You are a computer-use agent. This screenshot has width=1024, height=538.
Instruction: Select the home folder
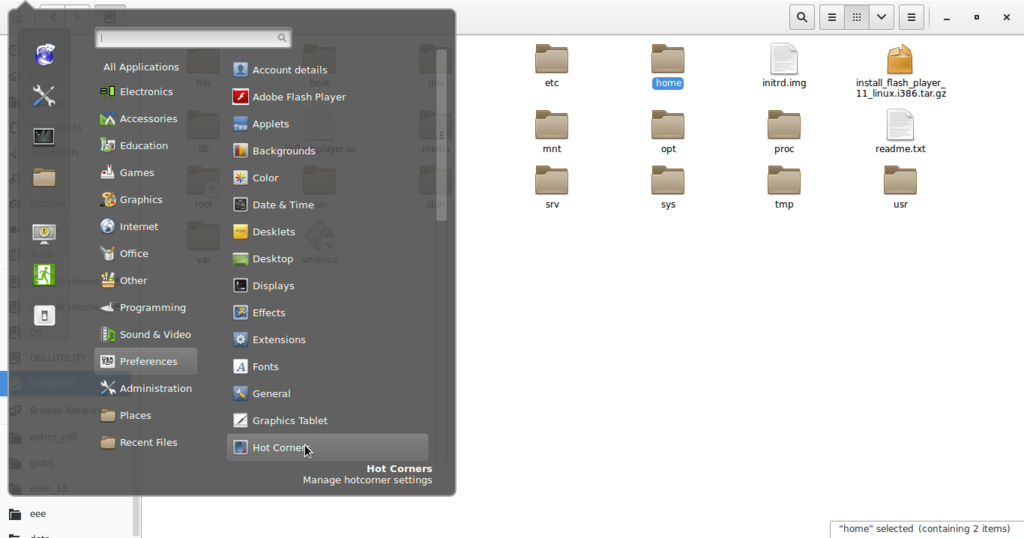pos(667,66)
